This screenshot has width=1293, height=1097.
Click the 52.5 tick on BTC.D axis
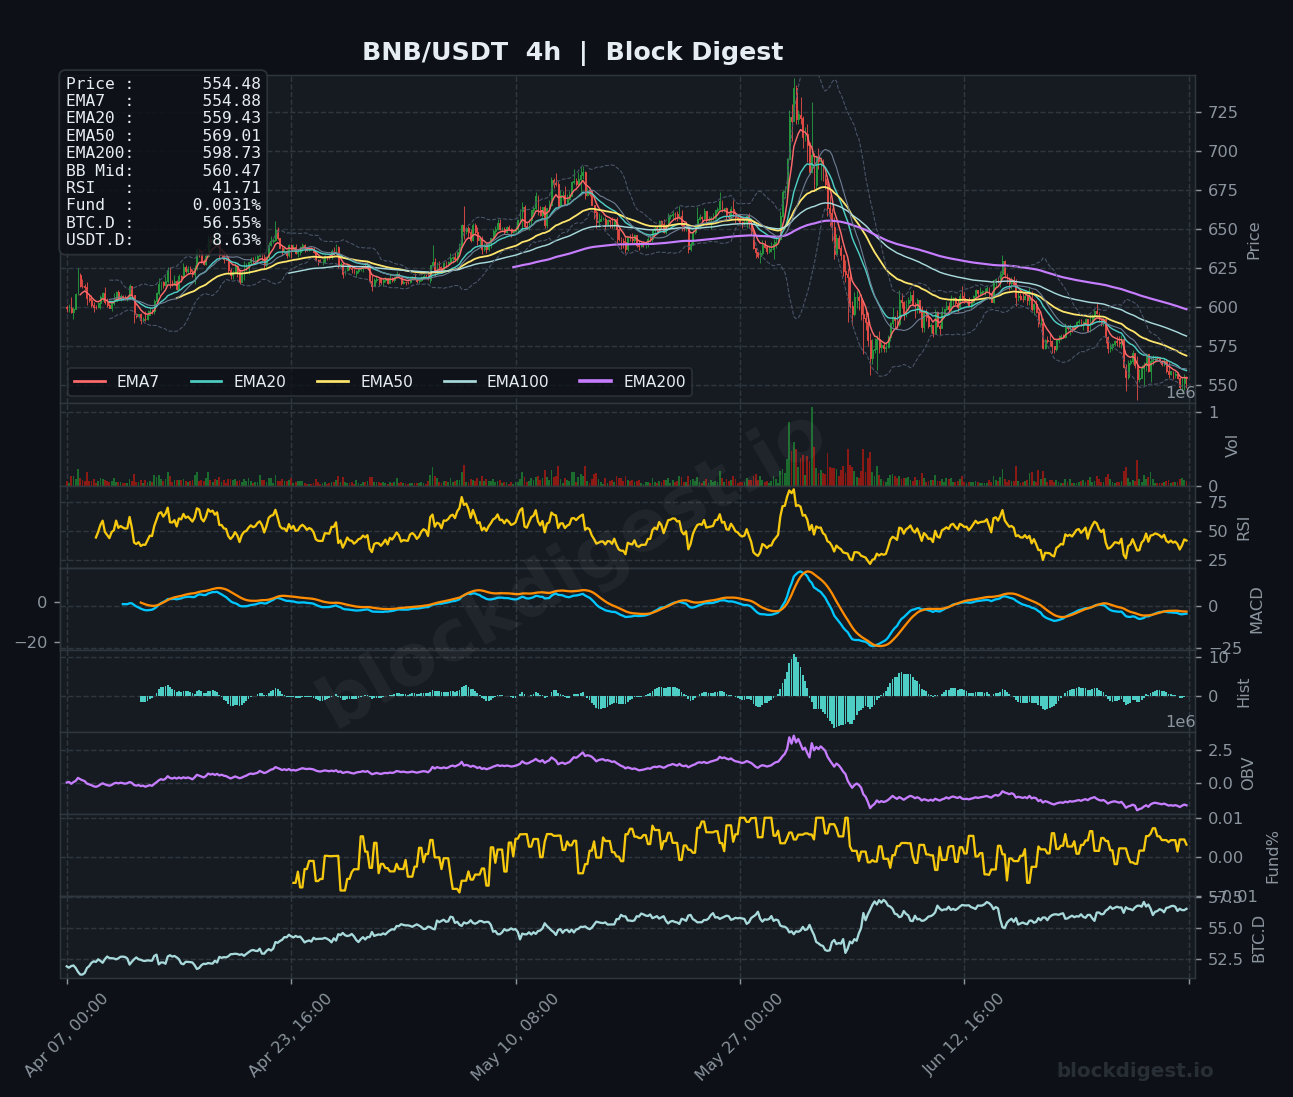1225,959
